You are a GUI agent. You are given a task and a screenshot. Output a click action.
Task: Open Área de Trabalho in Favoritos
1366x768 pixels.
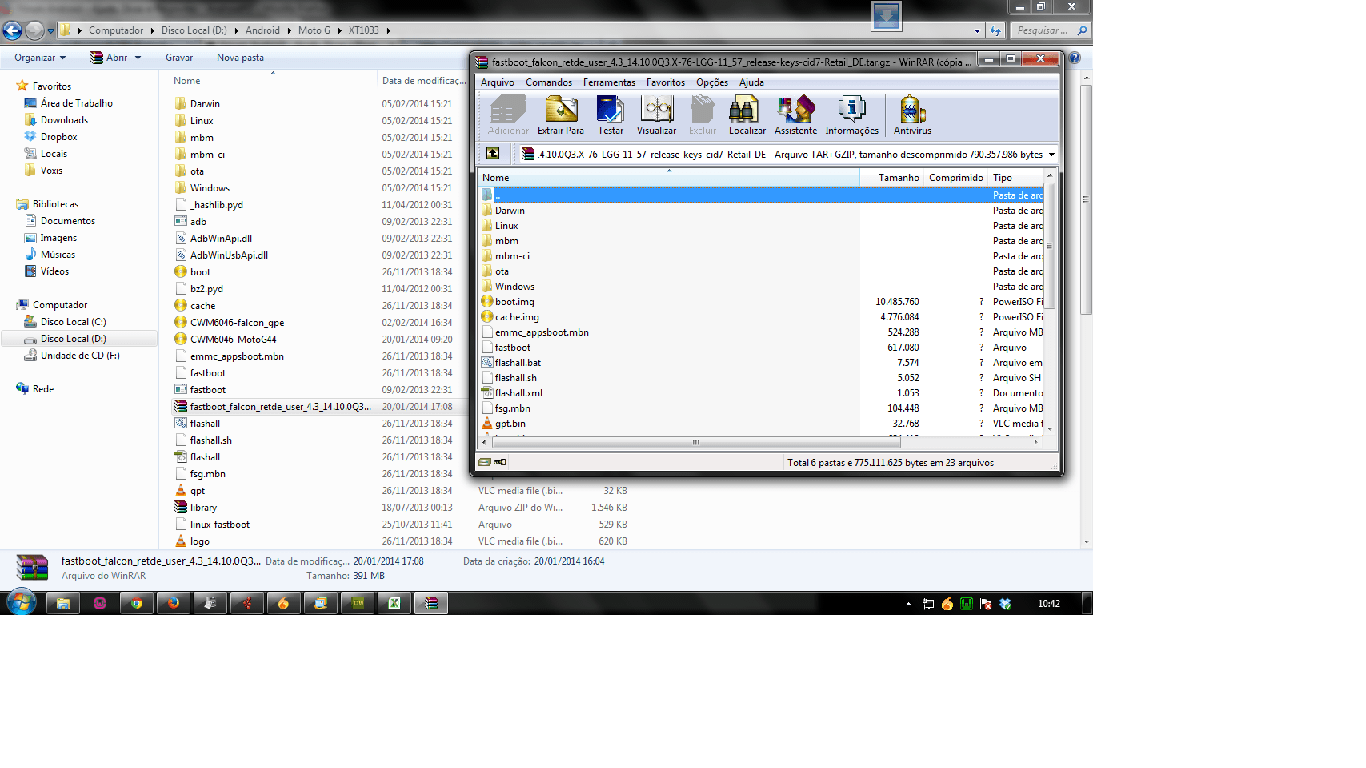[76, 104]
